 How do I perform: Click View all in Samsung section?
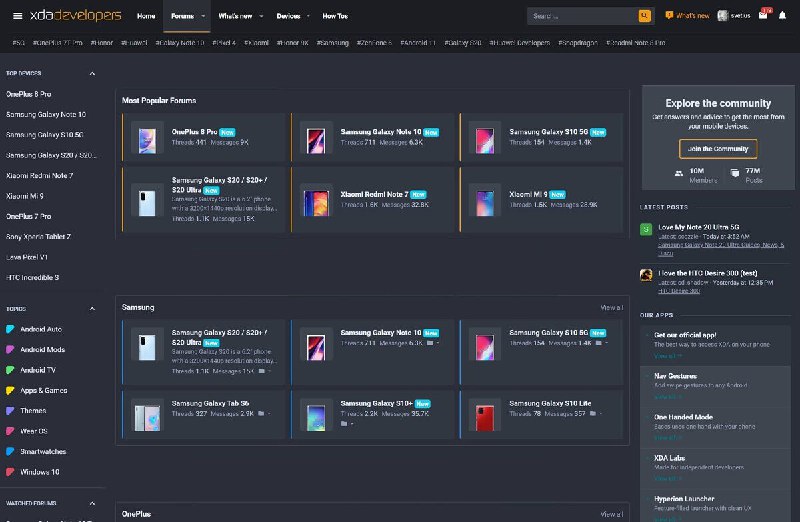tap(611, 308)
